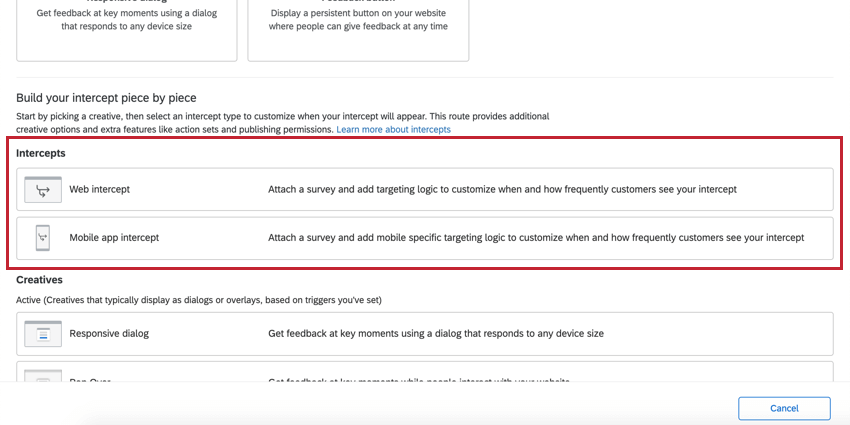850x425 pixels.
Task: Click the Mobile app intercept description text
Action: click(x=536, y=237)
